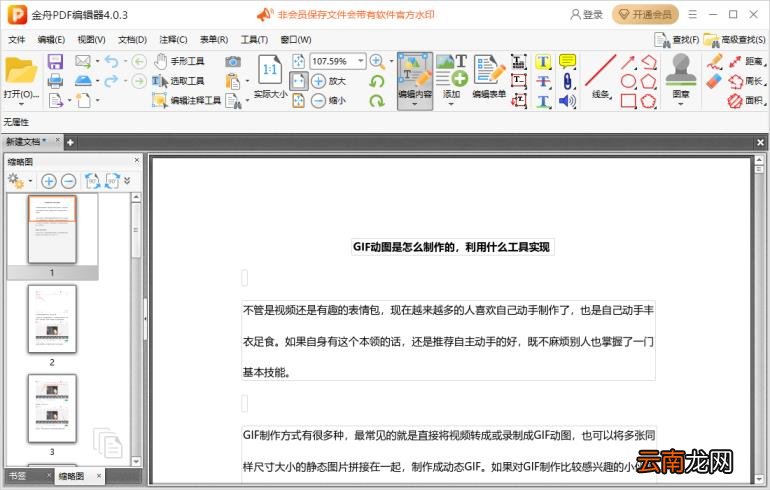Select the rectangle shape tool
This screenshot has height=490, width=770.
(x=628, y=101)
